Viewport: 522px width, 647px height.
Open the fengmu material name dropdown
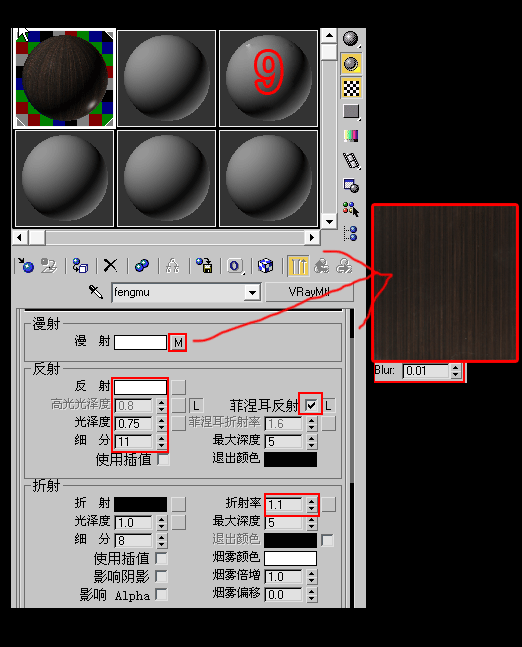252,293
